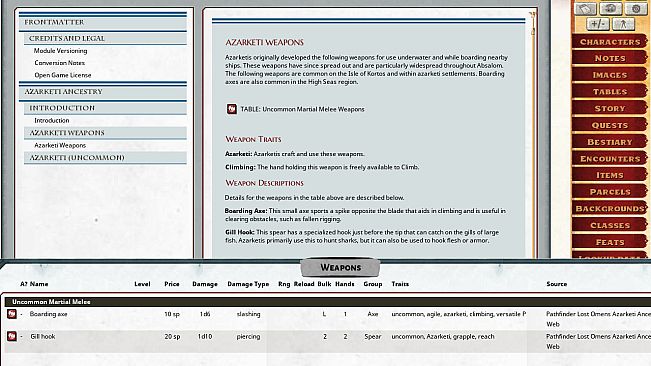Image resolution: width=651 pixels, height=366 pixels.
Task: Open the Characters sidebar button
Action: pyautogui.click(x=609, y=42)
